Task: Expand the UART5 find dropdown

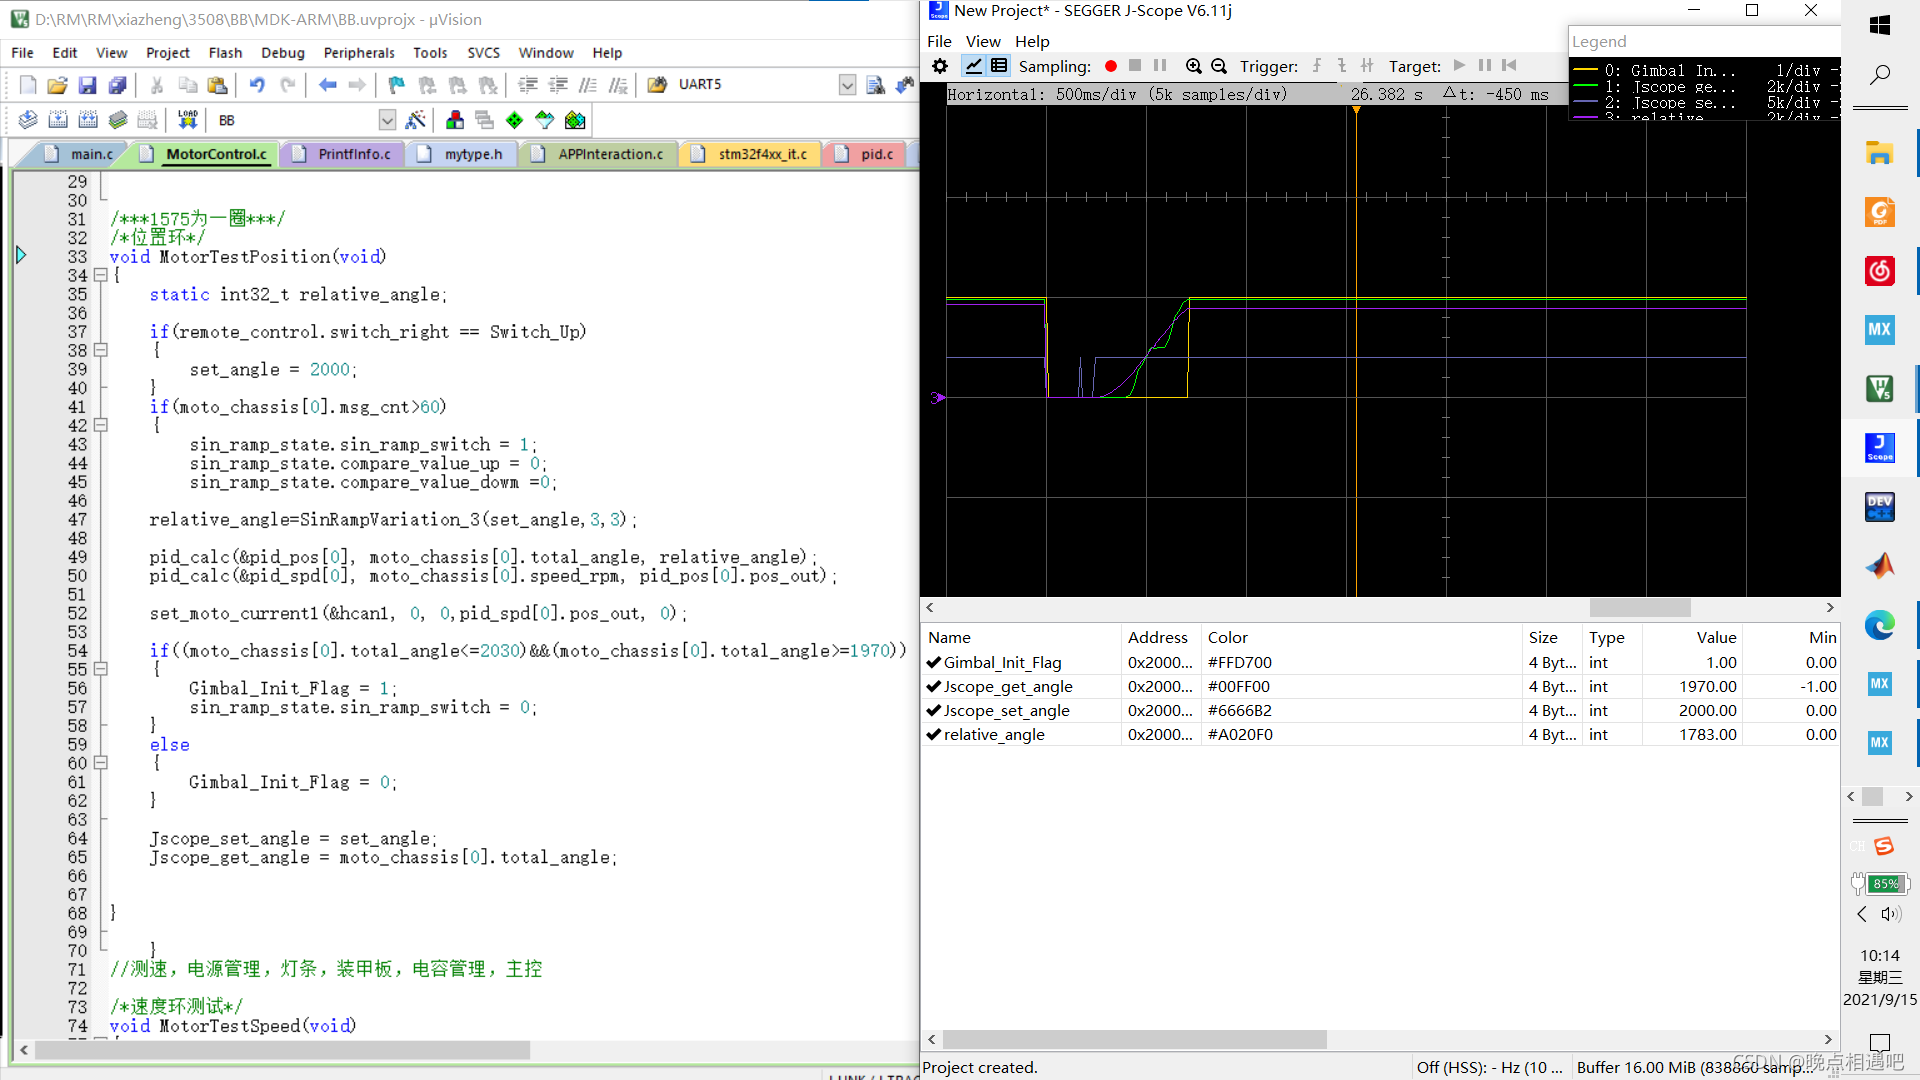Action: 847,85
